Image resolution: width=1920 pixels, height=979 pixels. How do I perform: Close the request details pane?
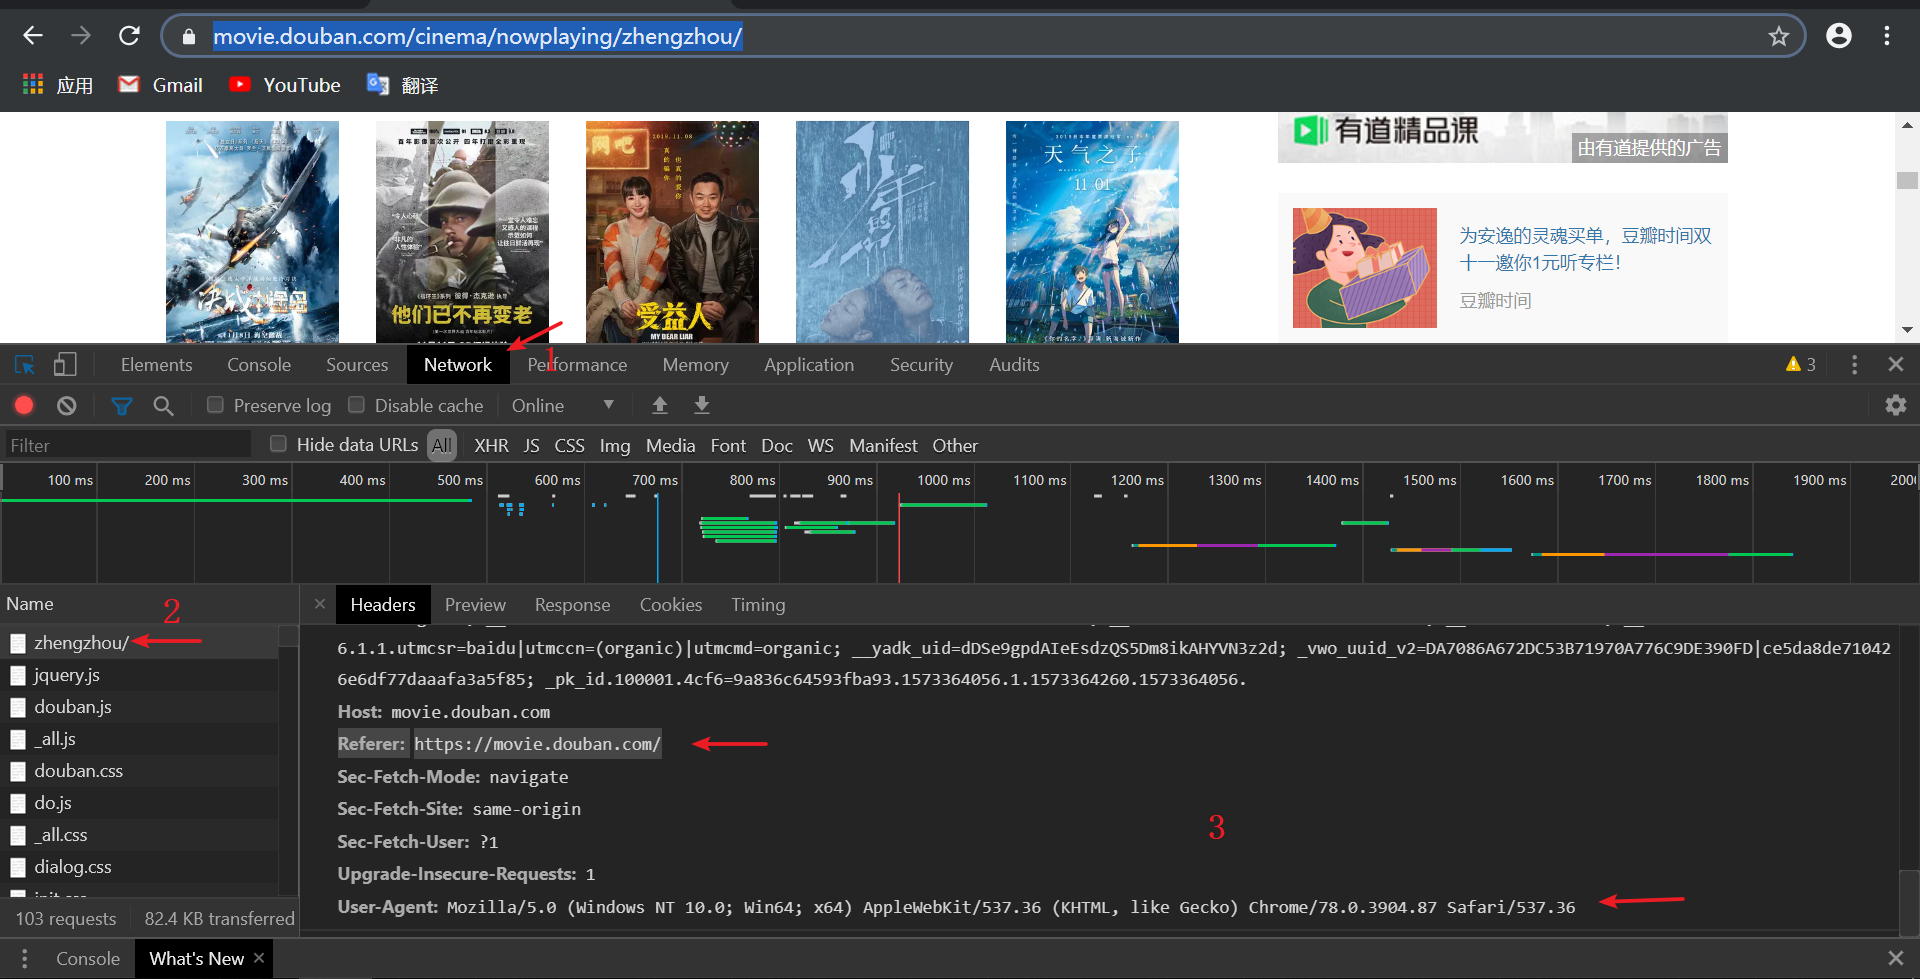(320, 604)
